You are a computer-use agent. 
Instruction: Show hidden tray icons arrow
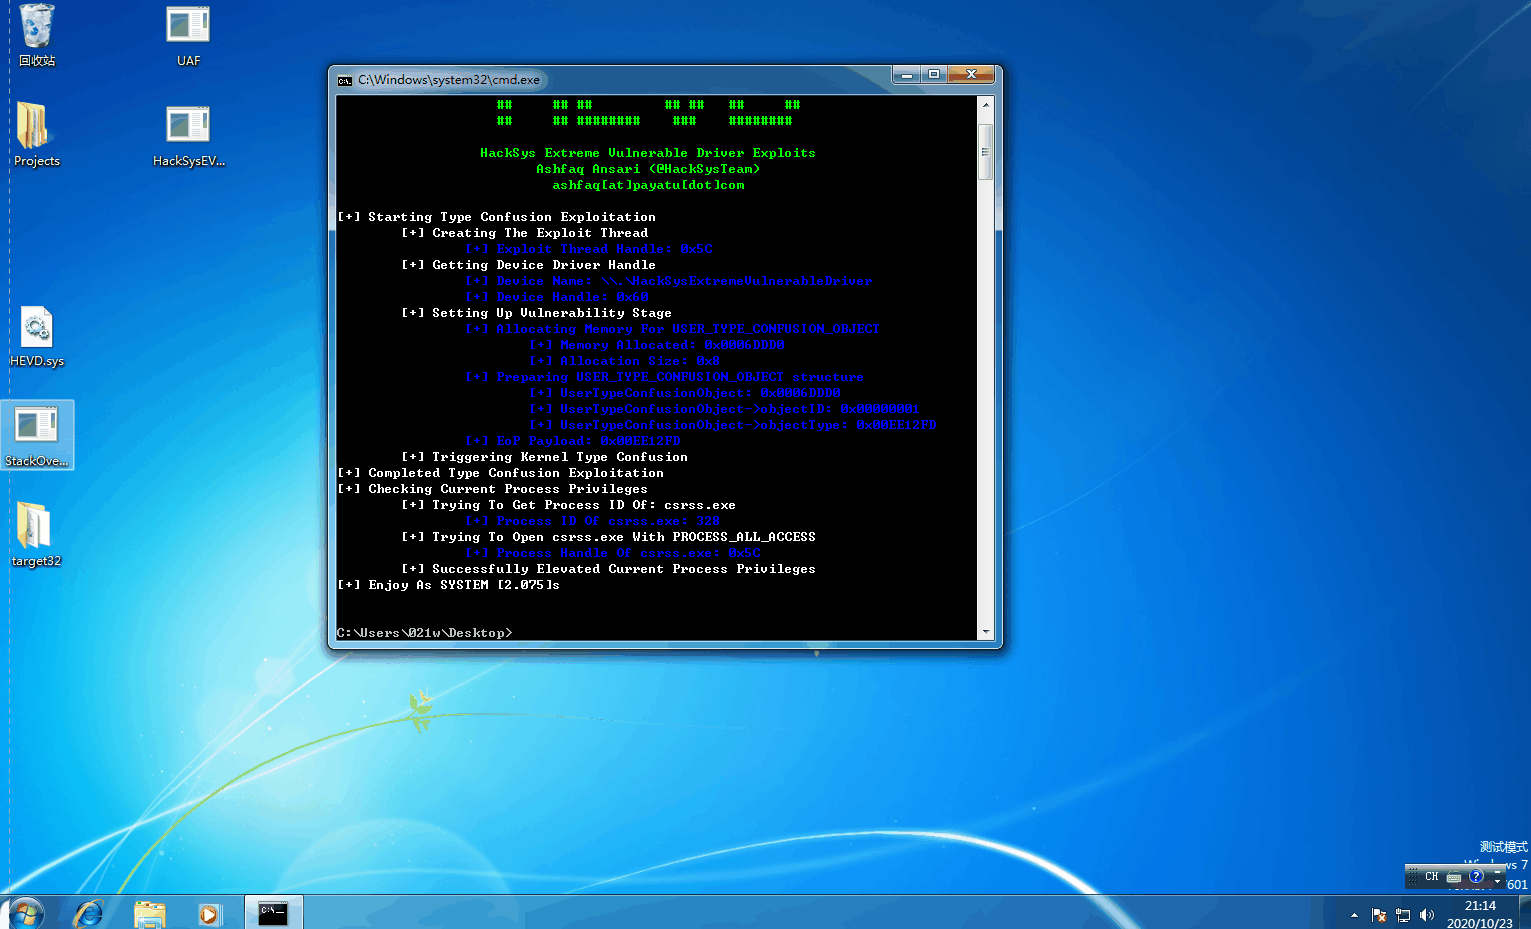point(1354,915)
